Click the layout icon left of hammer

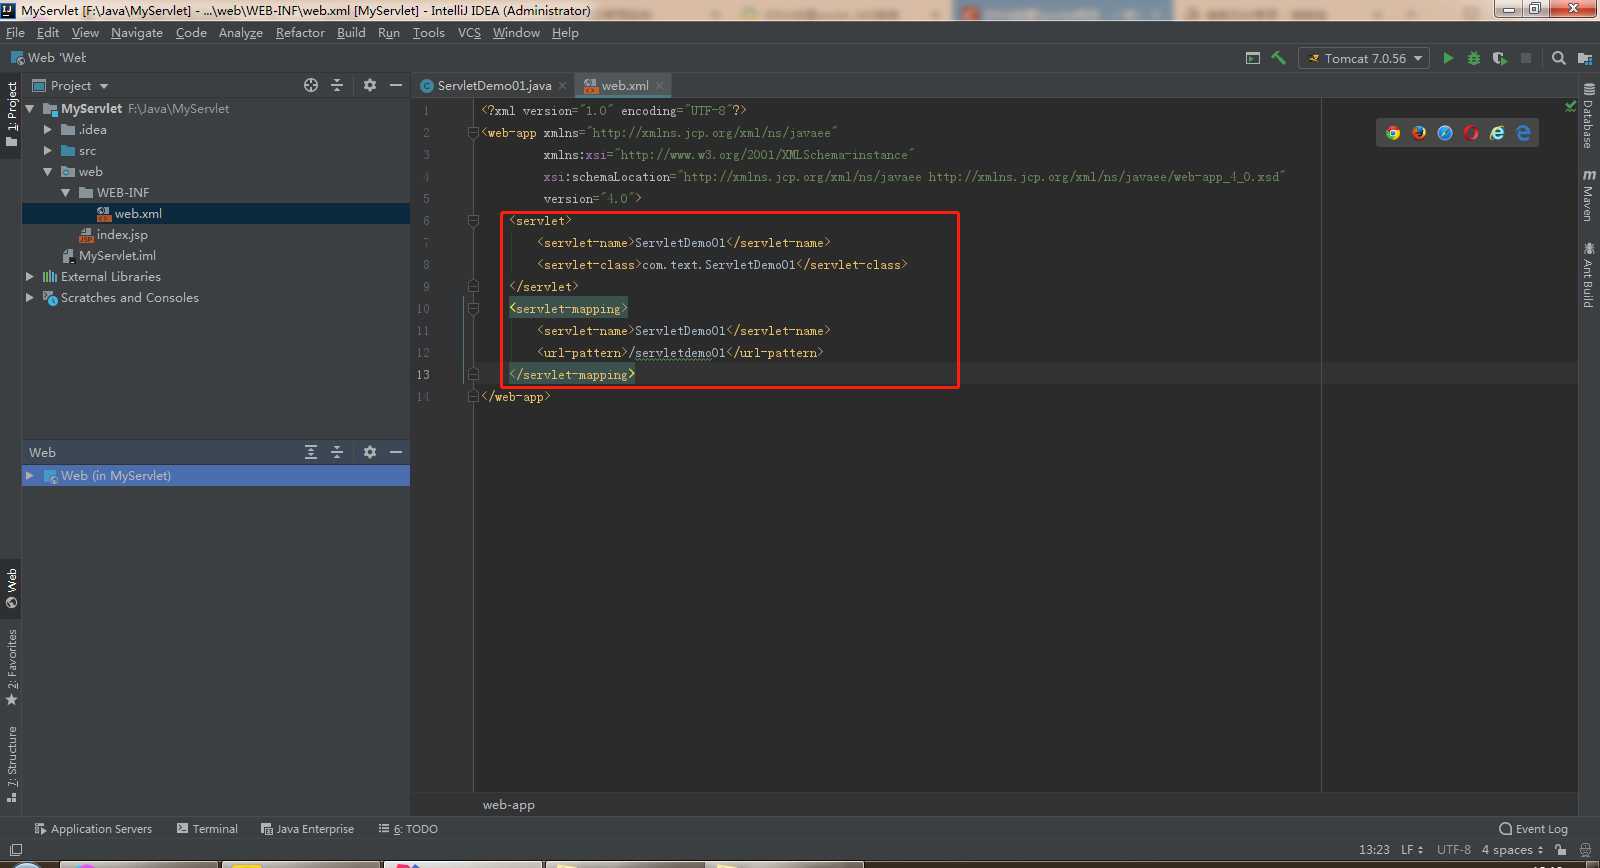(1253, 58)
